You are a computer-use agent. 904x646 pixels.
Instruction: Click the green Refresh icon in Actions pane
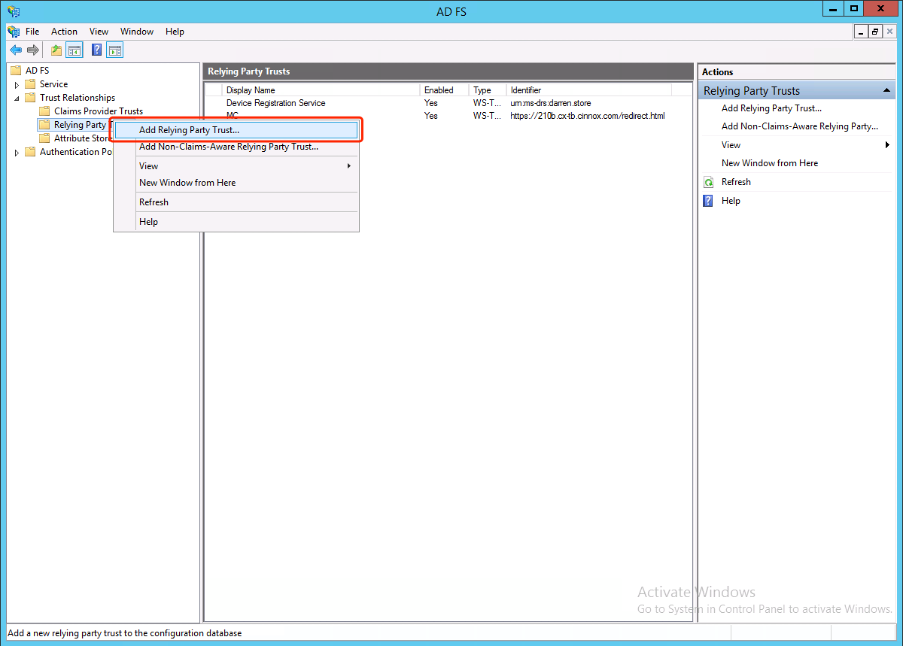[709, 182]
